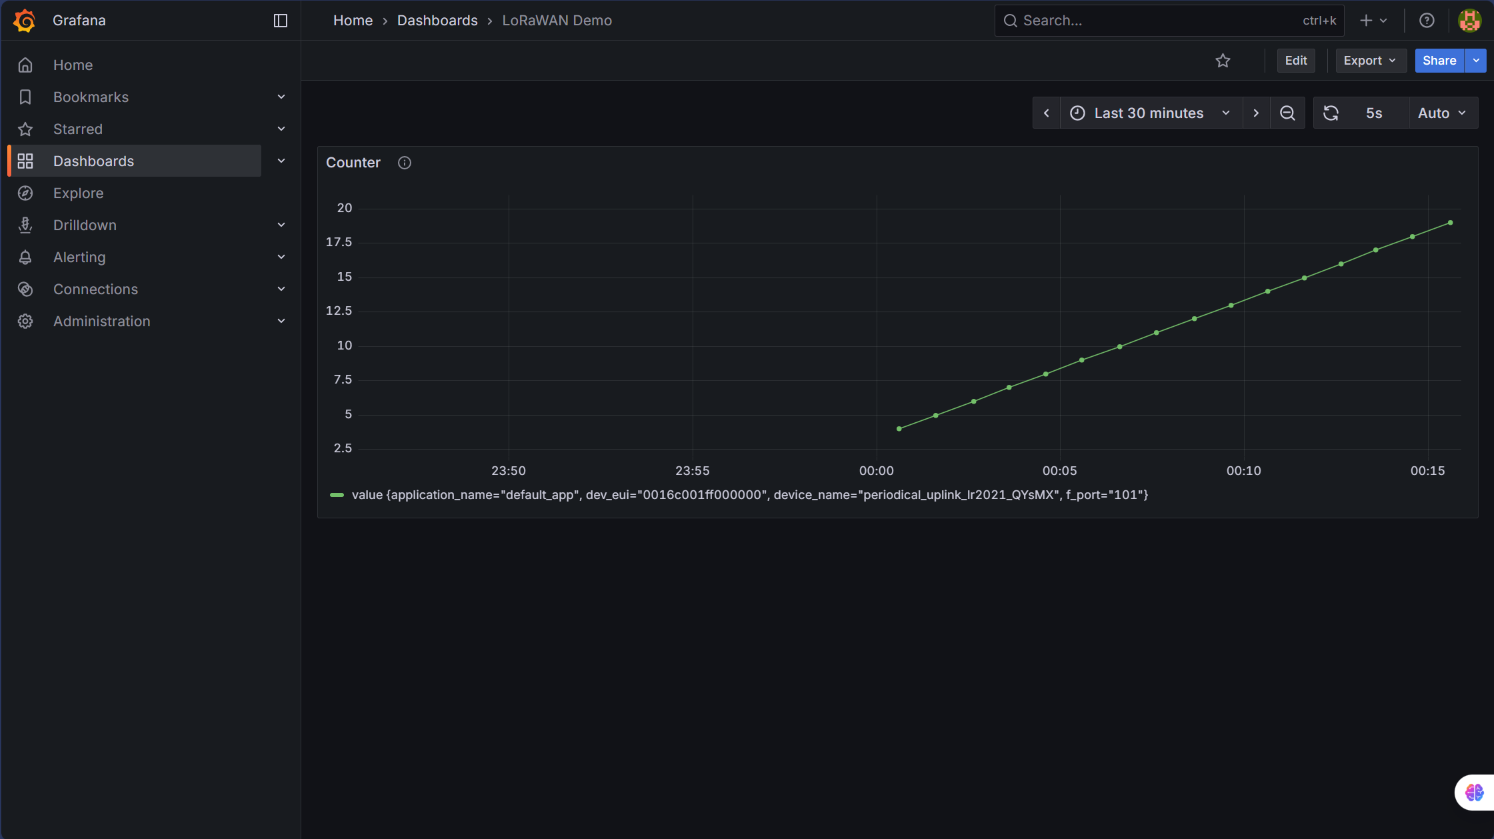Screen dimensions: 1494x839
Task: Open Starred in the sidebar
Action: [78, 129]
